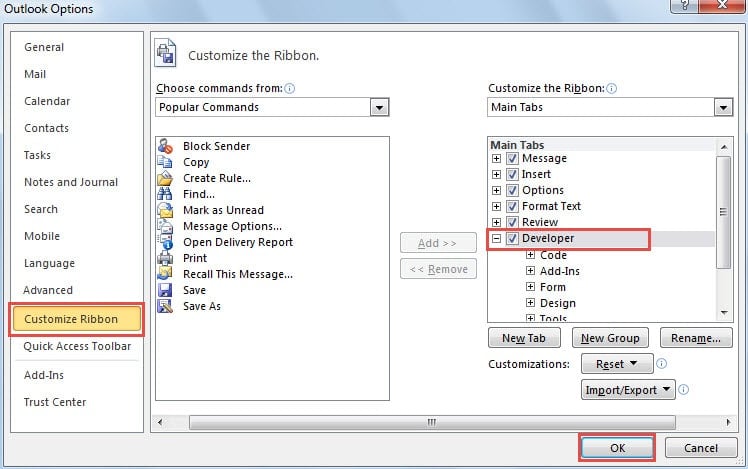Screen dimensions: 748x469
Task: Click the Copy command icon
Action: coord(165,162)
